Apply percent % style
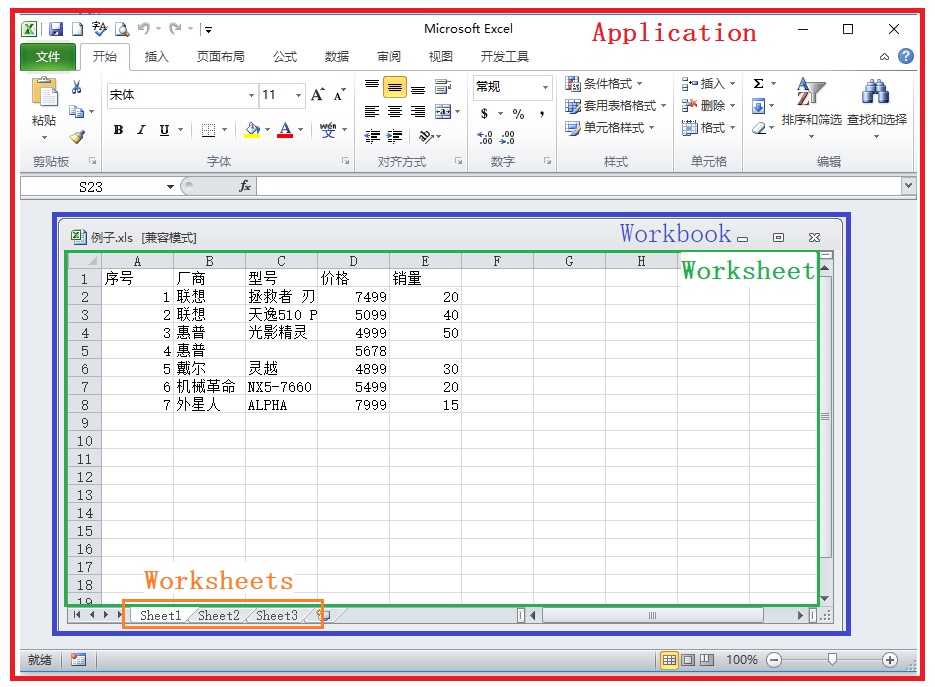 pos(518,113)
